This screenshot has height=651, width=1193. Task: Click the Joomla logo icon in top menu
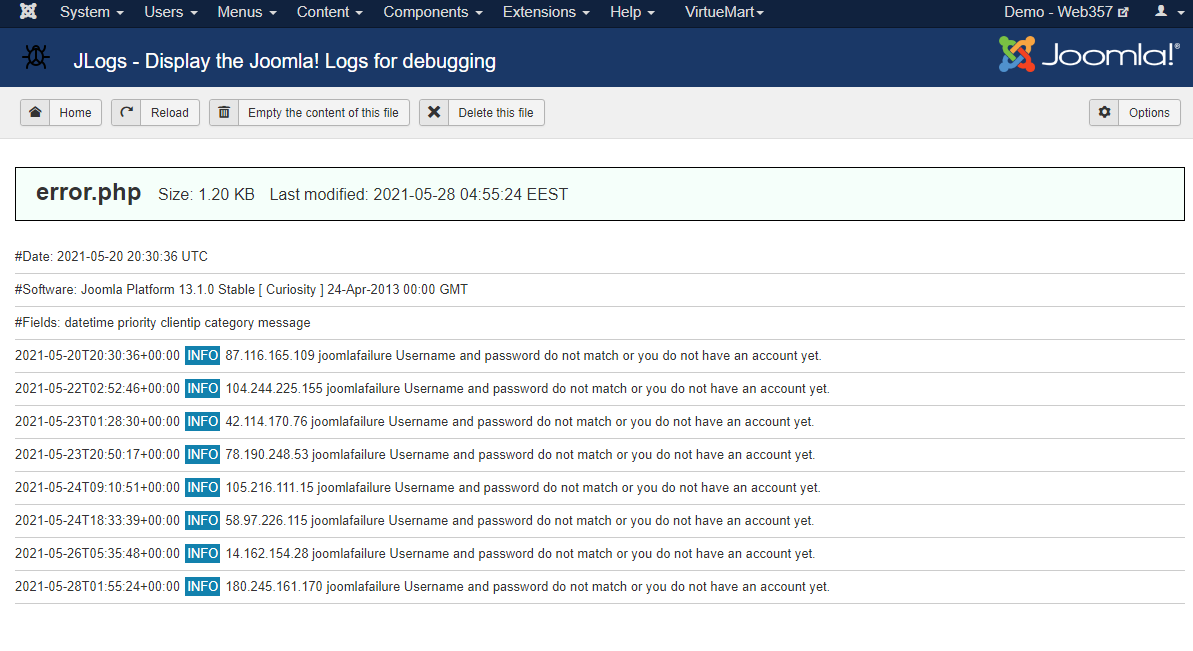28,11
